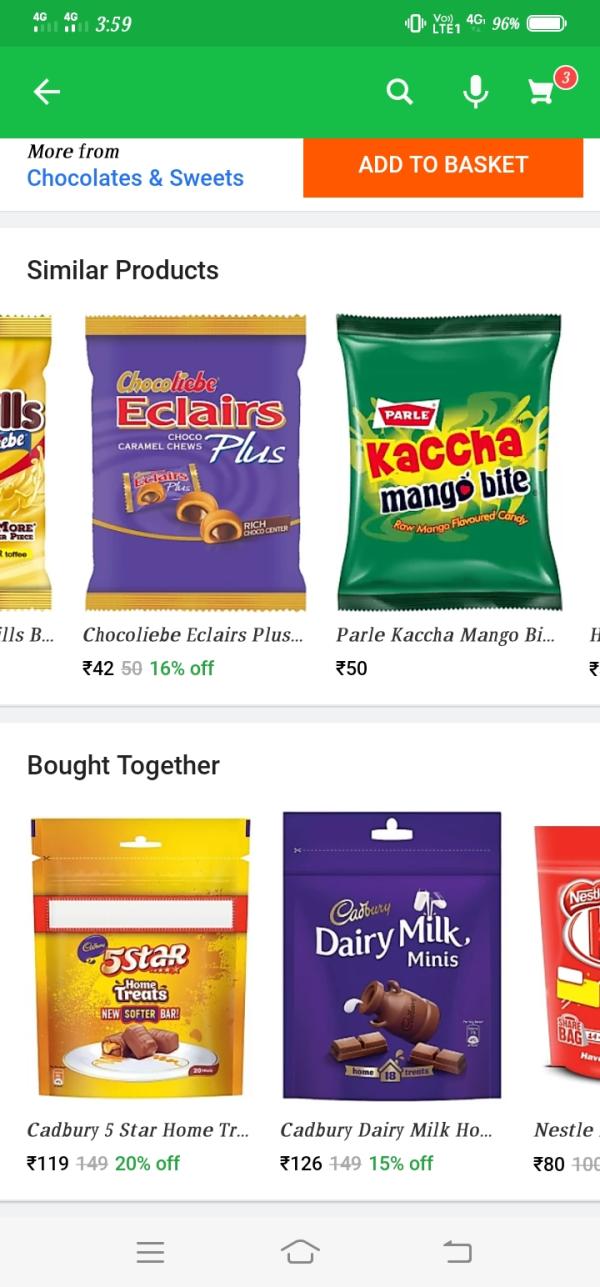Open search with magnifier icon
Image resolution: width=600 pixels, height=1287 pixels.
400,92
